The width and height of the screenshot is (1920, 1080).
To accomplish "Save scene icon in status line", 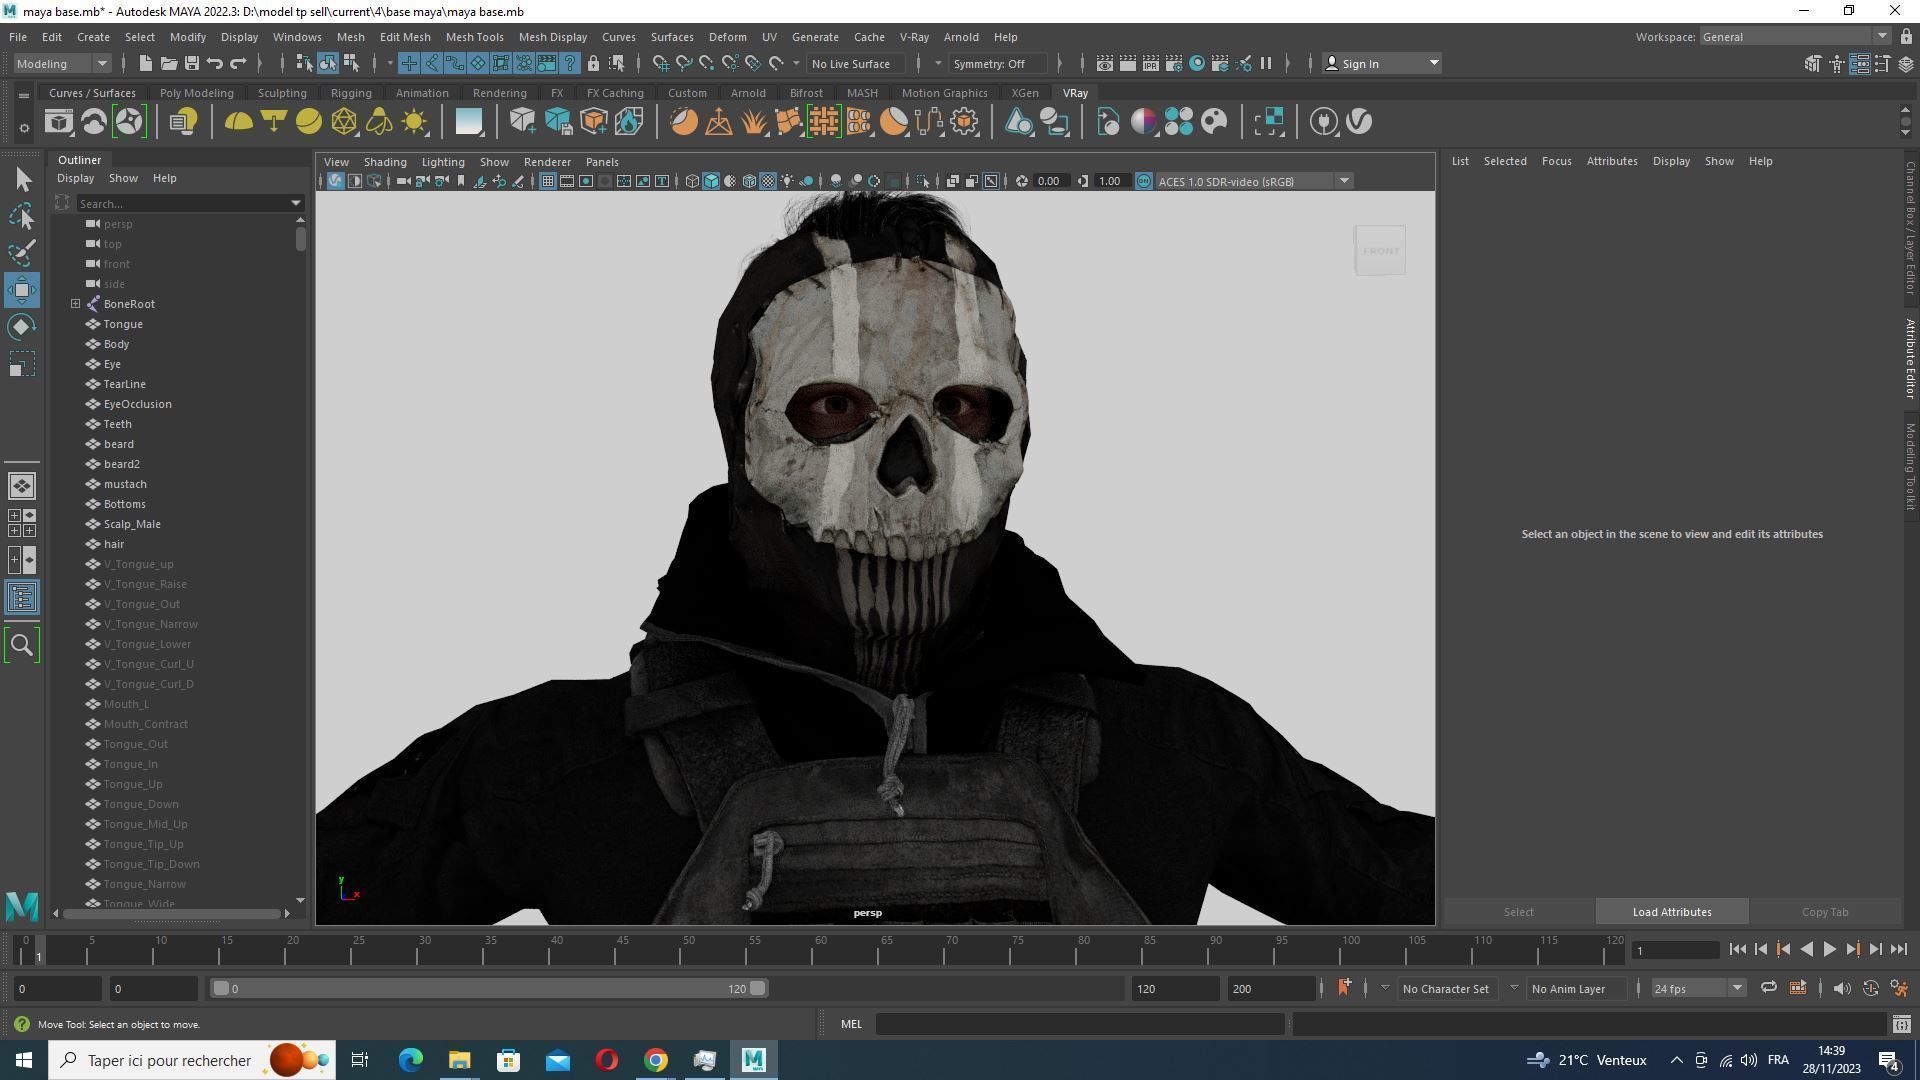I will [x=192, y=64].
